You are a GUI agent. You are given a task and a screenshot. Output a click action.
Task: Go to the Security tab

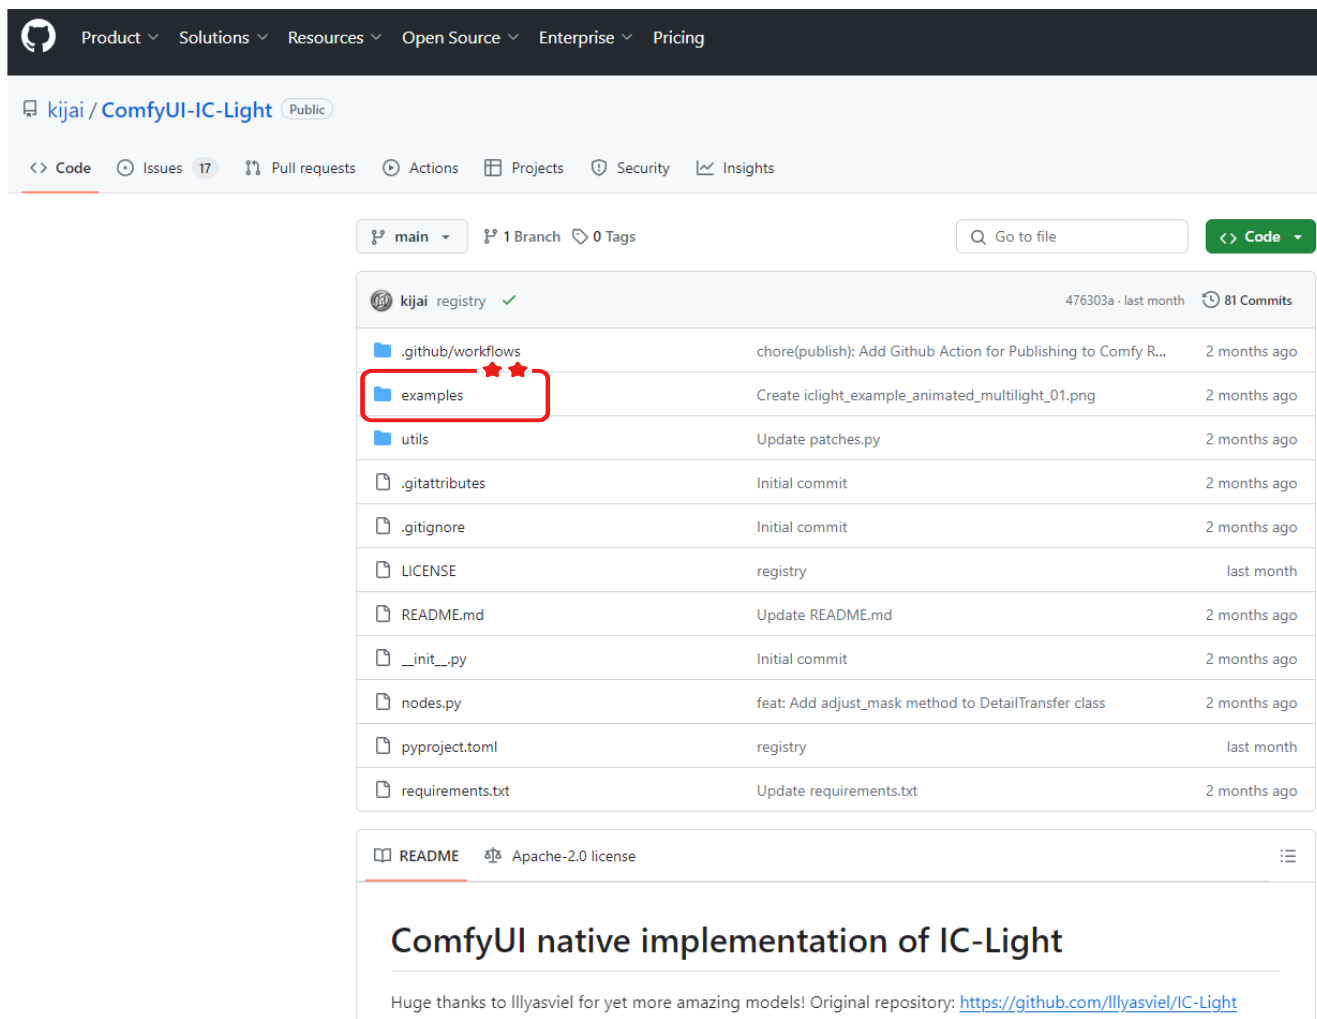[631, 168]
